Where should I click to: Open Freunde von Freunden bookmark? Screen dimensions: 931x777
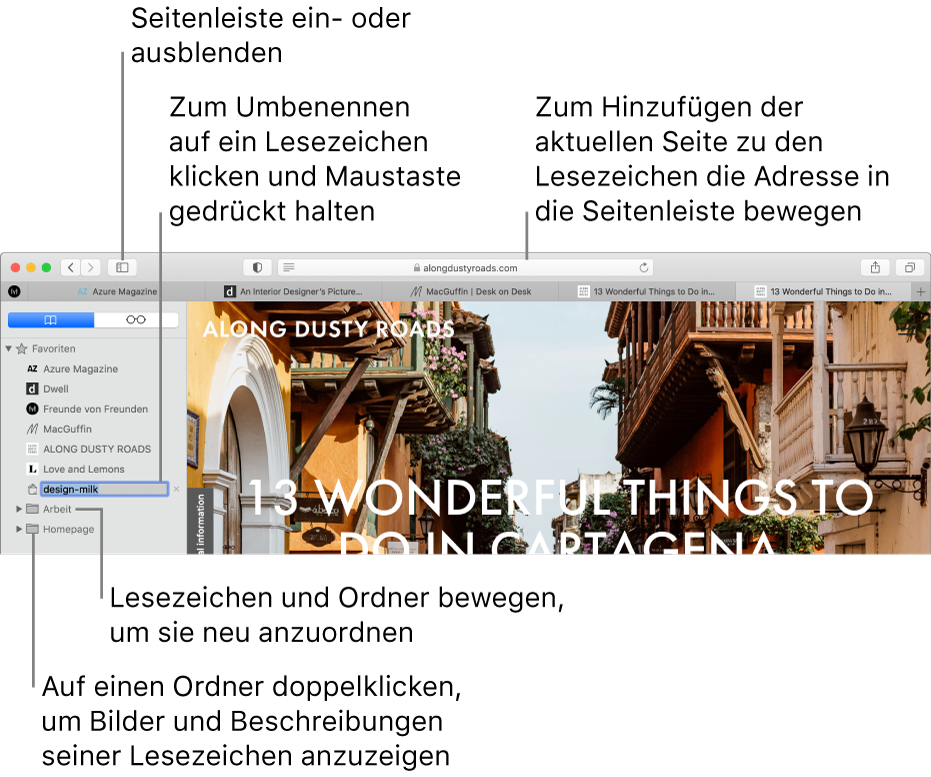coord(95,409)
